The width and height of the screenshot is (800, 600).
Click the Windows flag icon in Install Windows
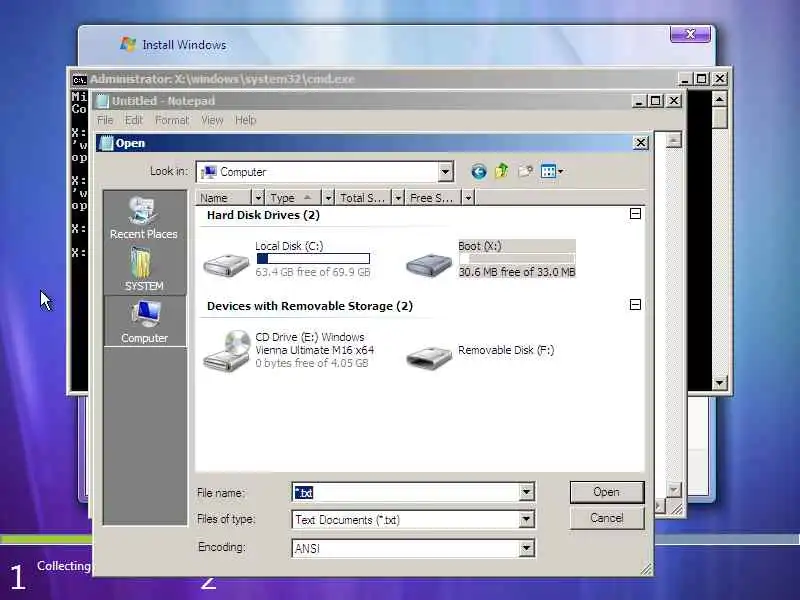128,44
